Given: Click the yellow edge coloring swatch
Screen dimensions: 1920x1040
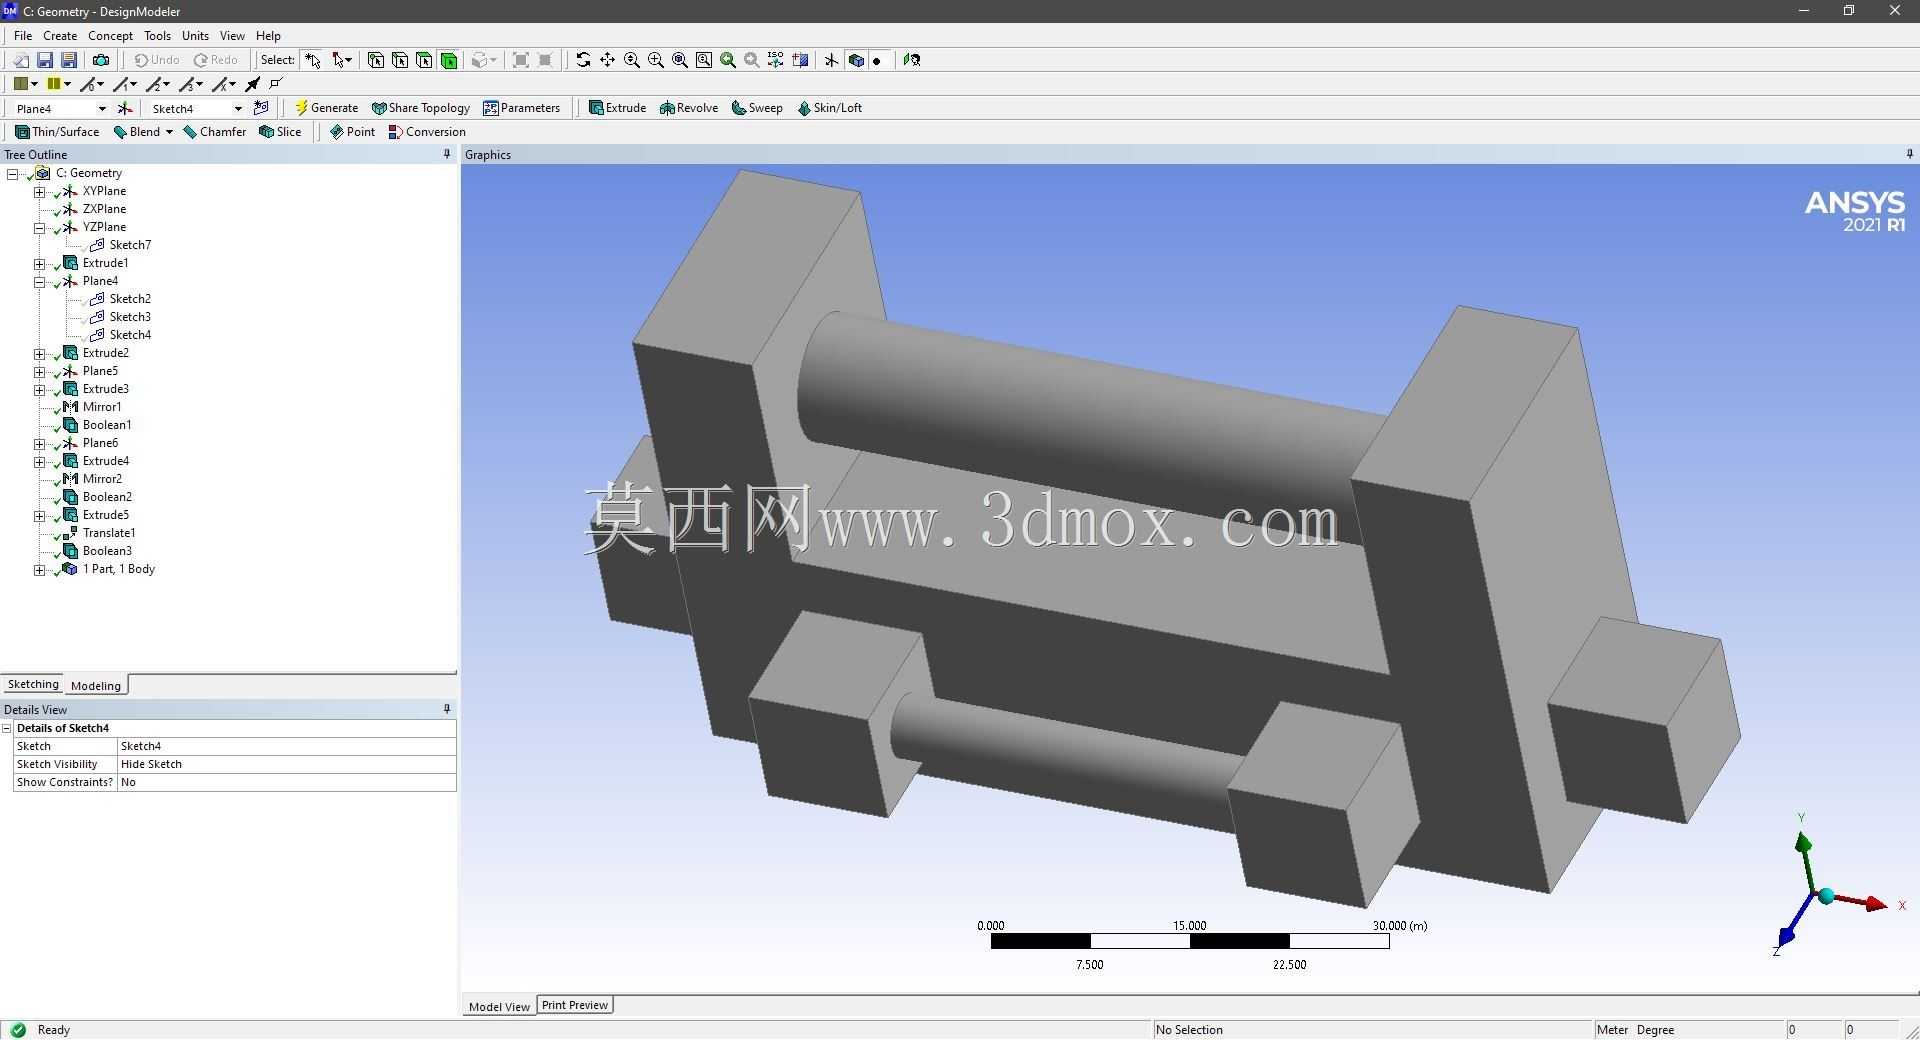Looking at the screenshot, I should pos(54,84).
